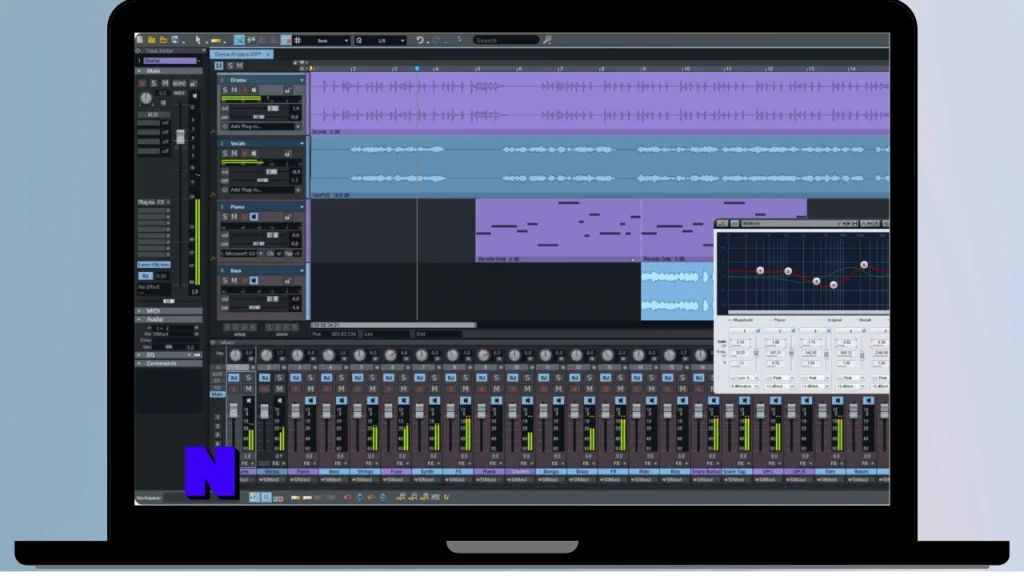Image resolution: width=1024 pixels, height=576 pixels.
Task: Click the lock icon on Bass track
Action: pos(287,281)
